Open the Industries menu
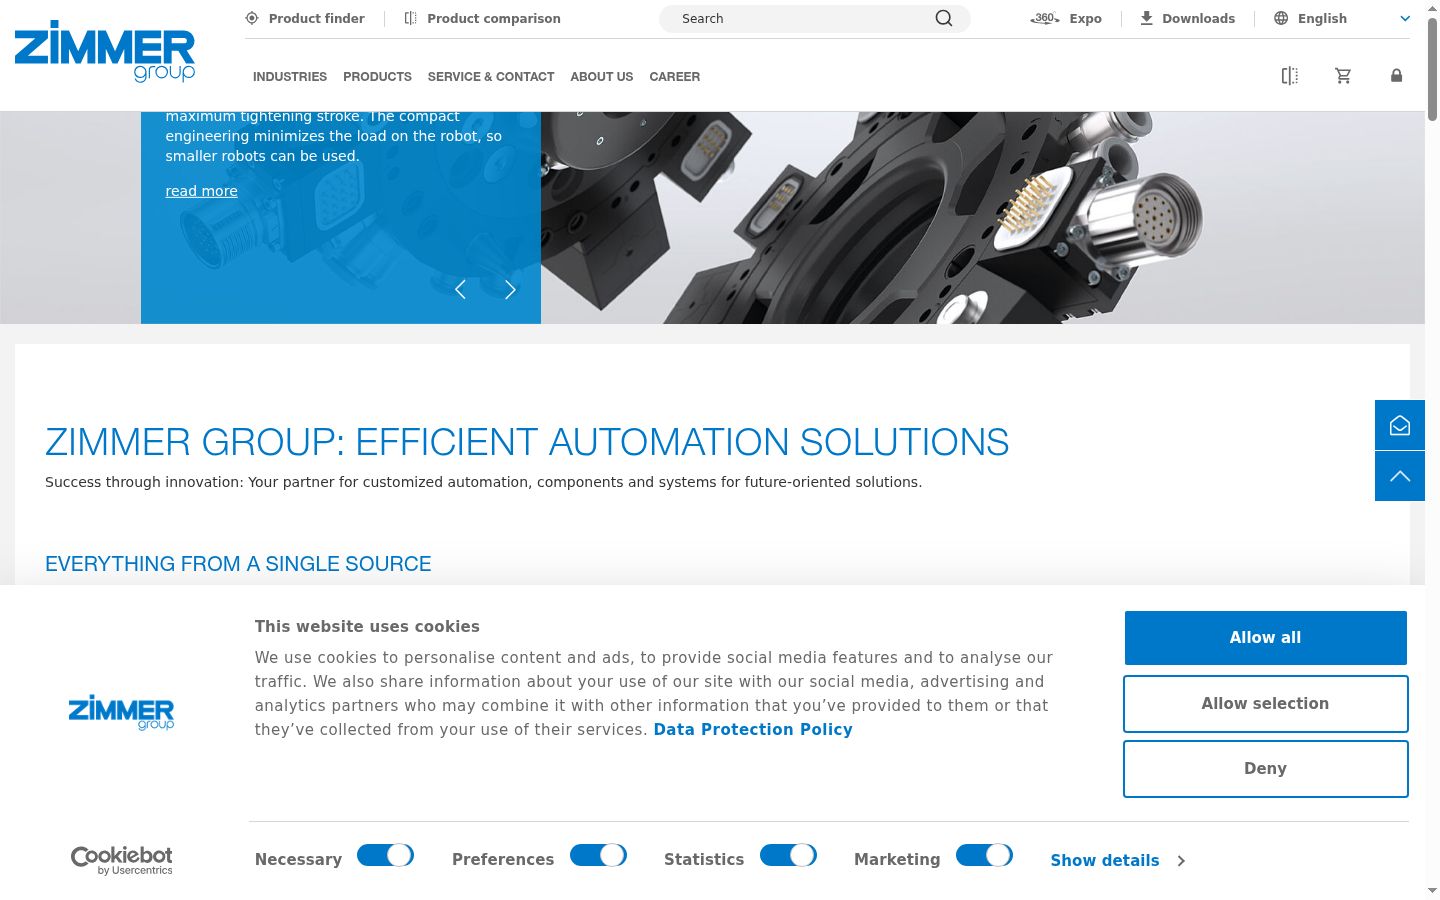The width and height of the screenshot is (1440, 900). (290, 76)
